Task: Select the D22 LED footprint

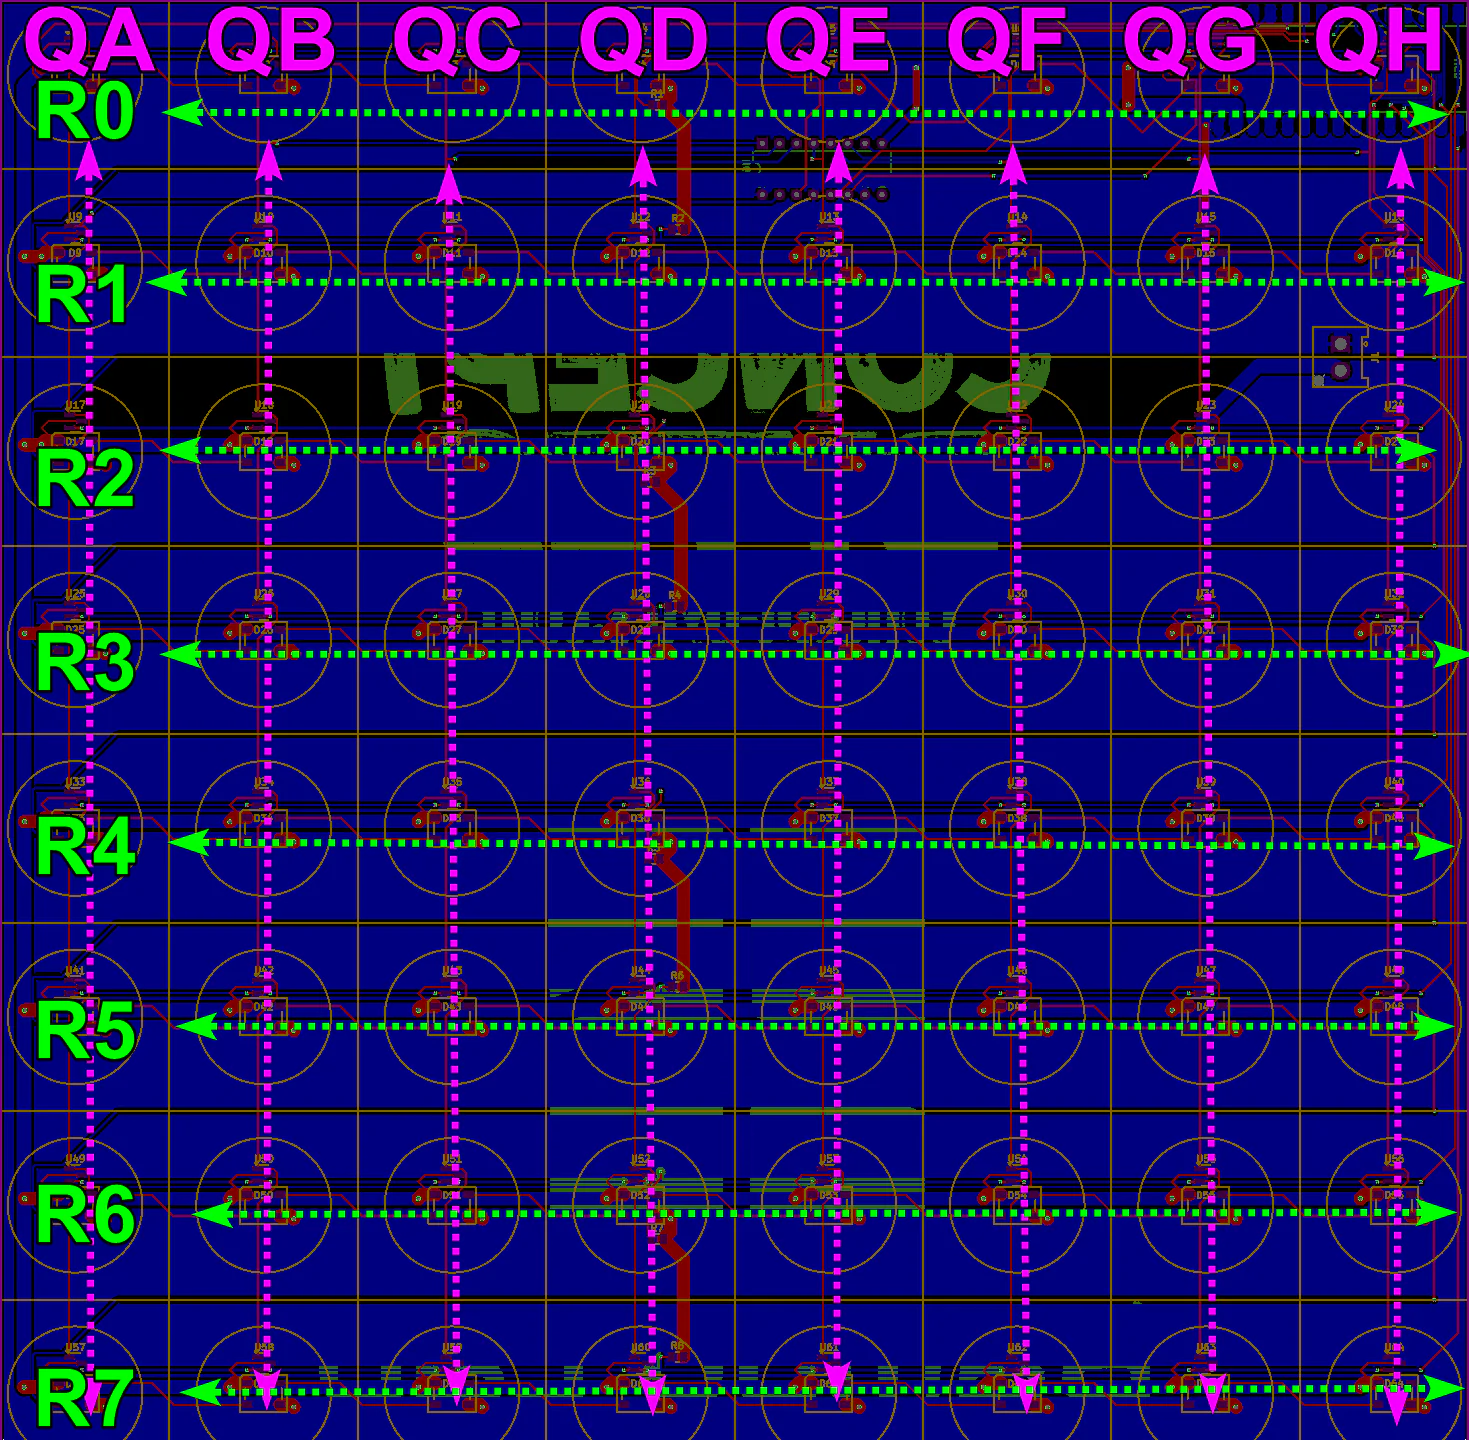Action: point(1017,450)
